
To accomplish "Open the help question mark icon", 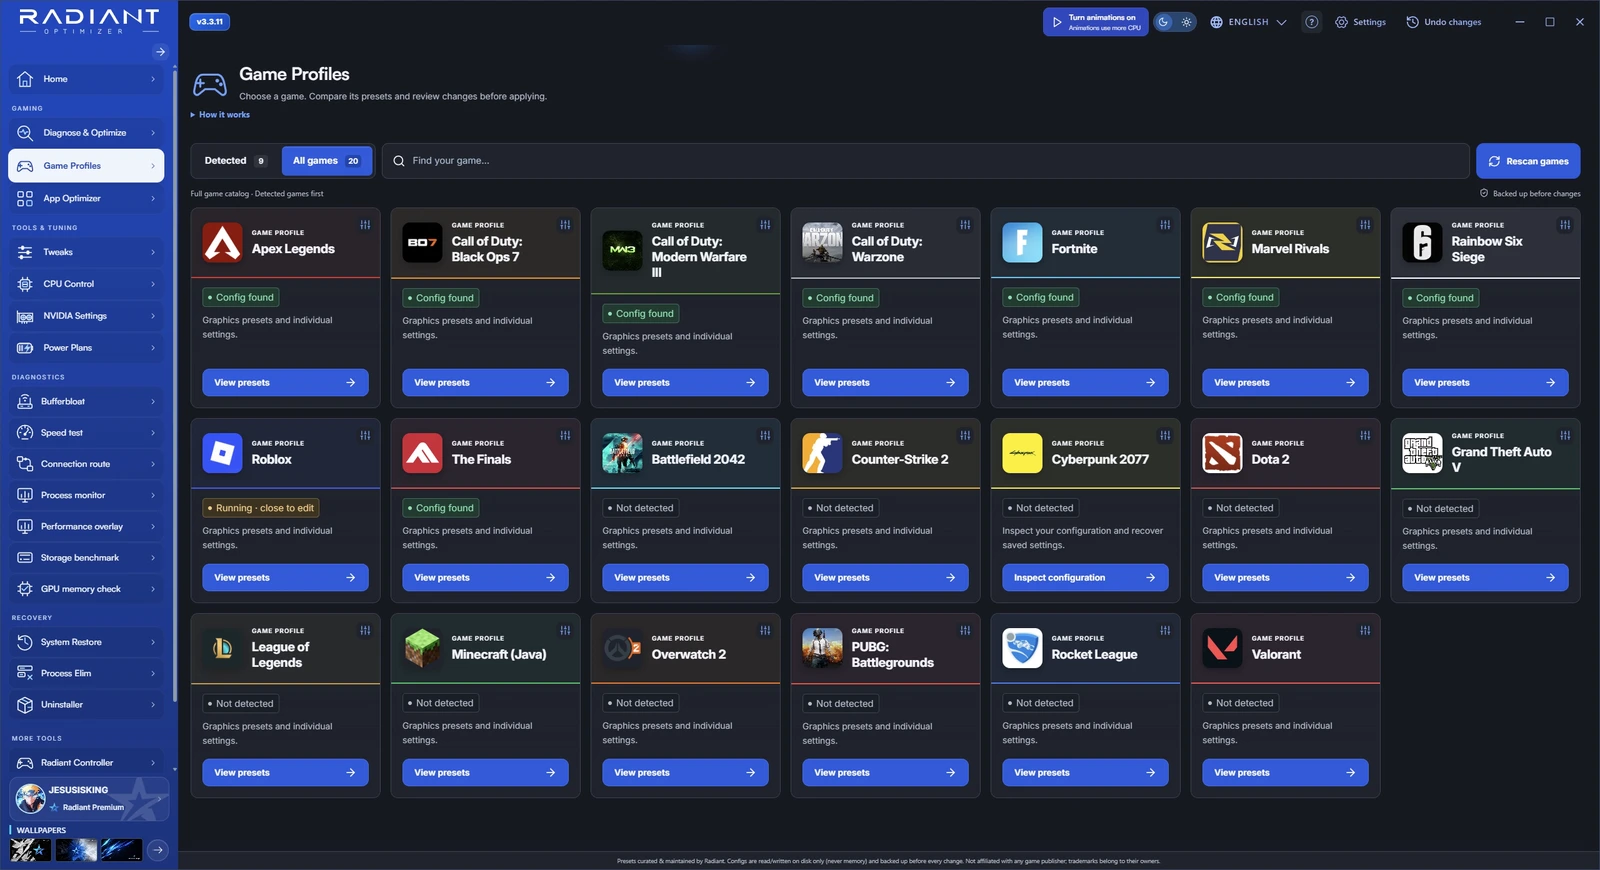I will click(x=1312, y=22).
